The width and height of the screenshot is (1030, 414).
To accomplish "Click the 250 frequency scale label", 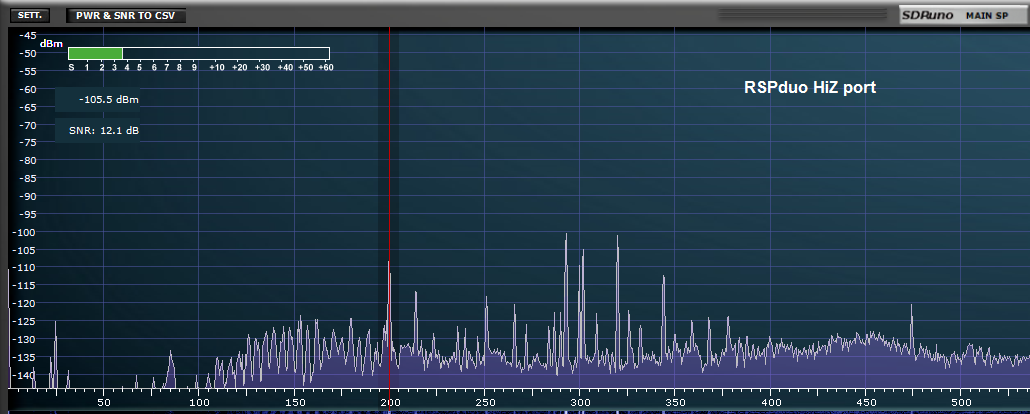I will point(485,402).
